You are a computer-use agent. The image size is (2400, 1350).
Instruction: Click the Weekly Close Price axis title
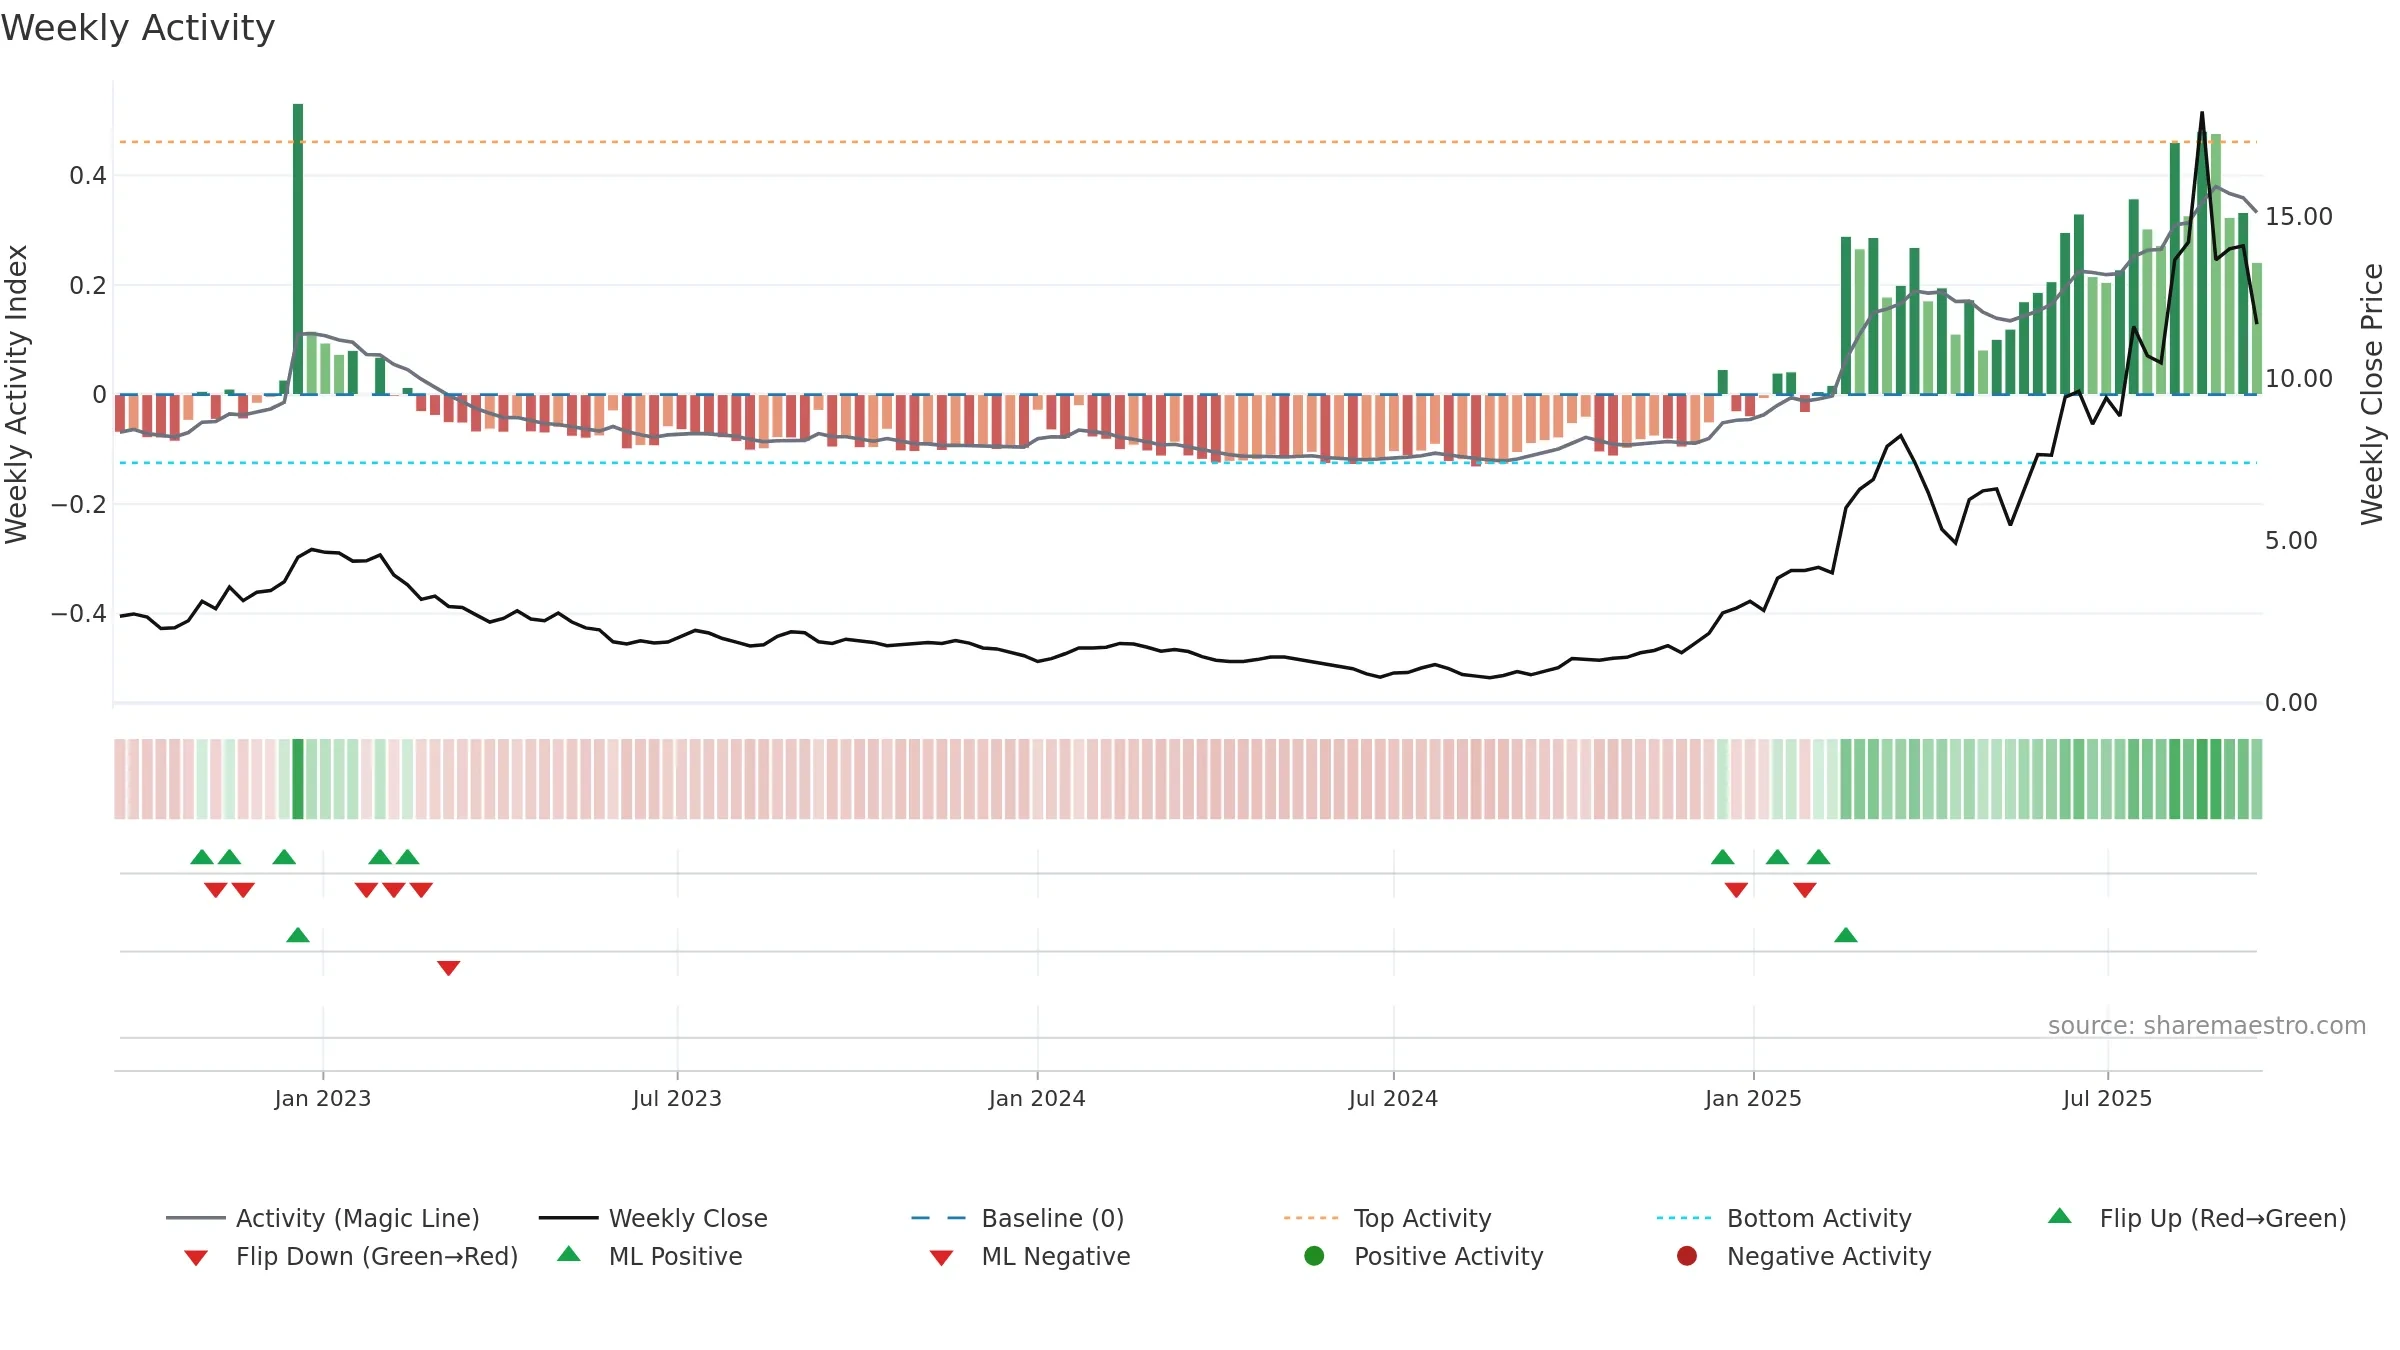(x=2372, y=394)
